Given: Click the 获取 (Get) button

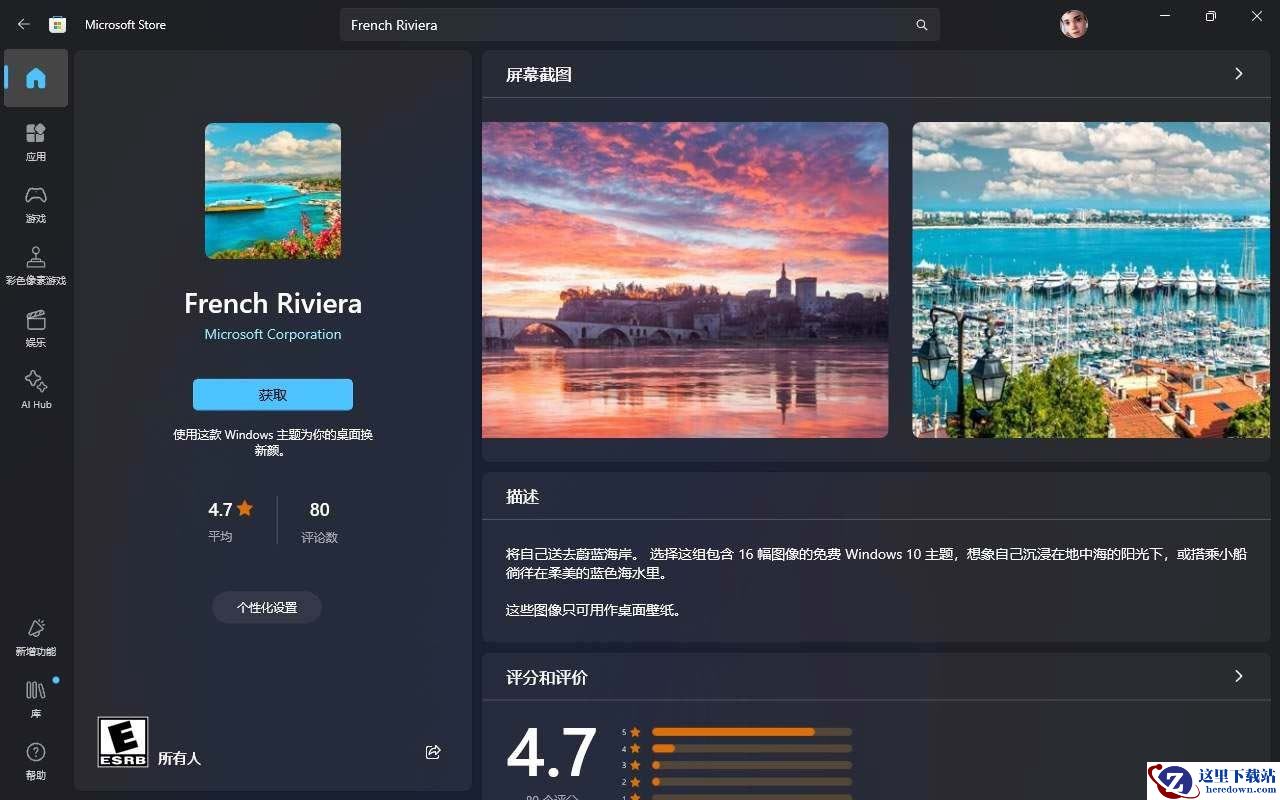Looking at the screenshot, I should pyautogui.click(x=273, y=395).
